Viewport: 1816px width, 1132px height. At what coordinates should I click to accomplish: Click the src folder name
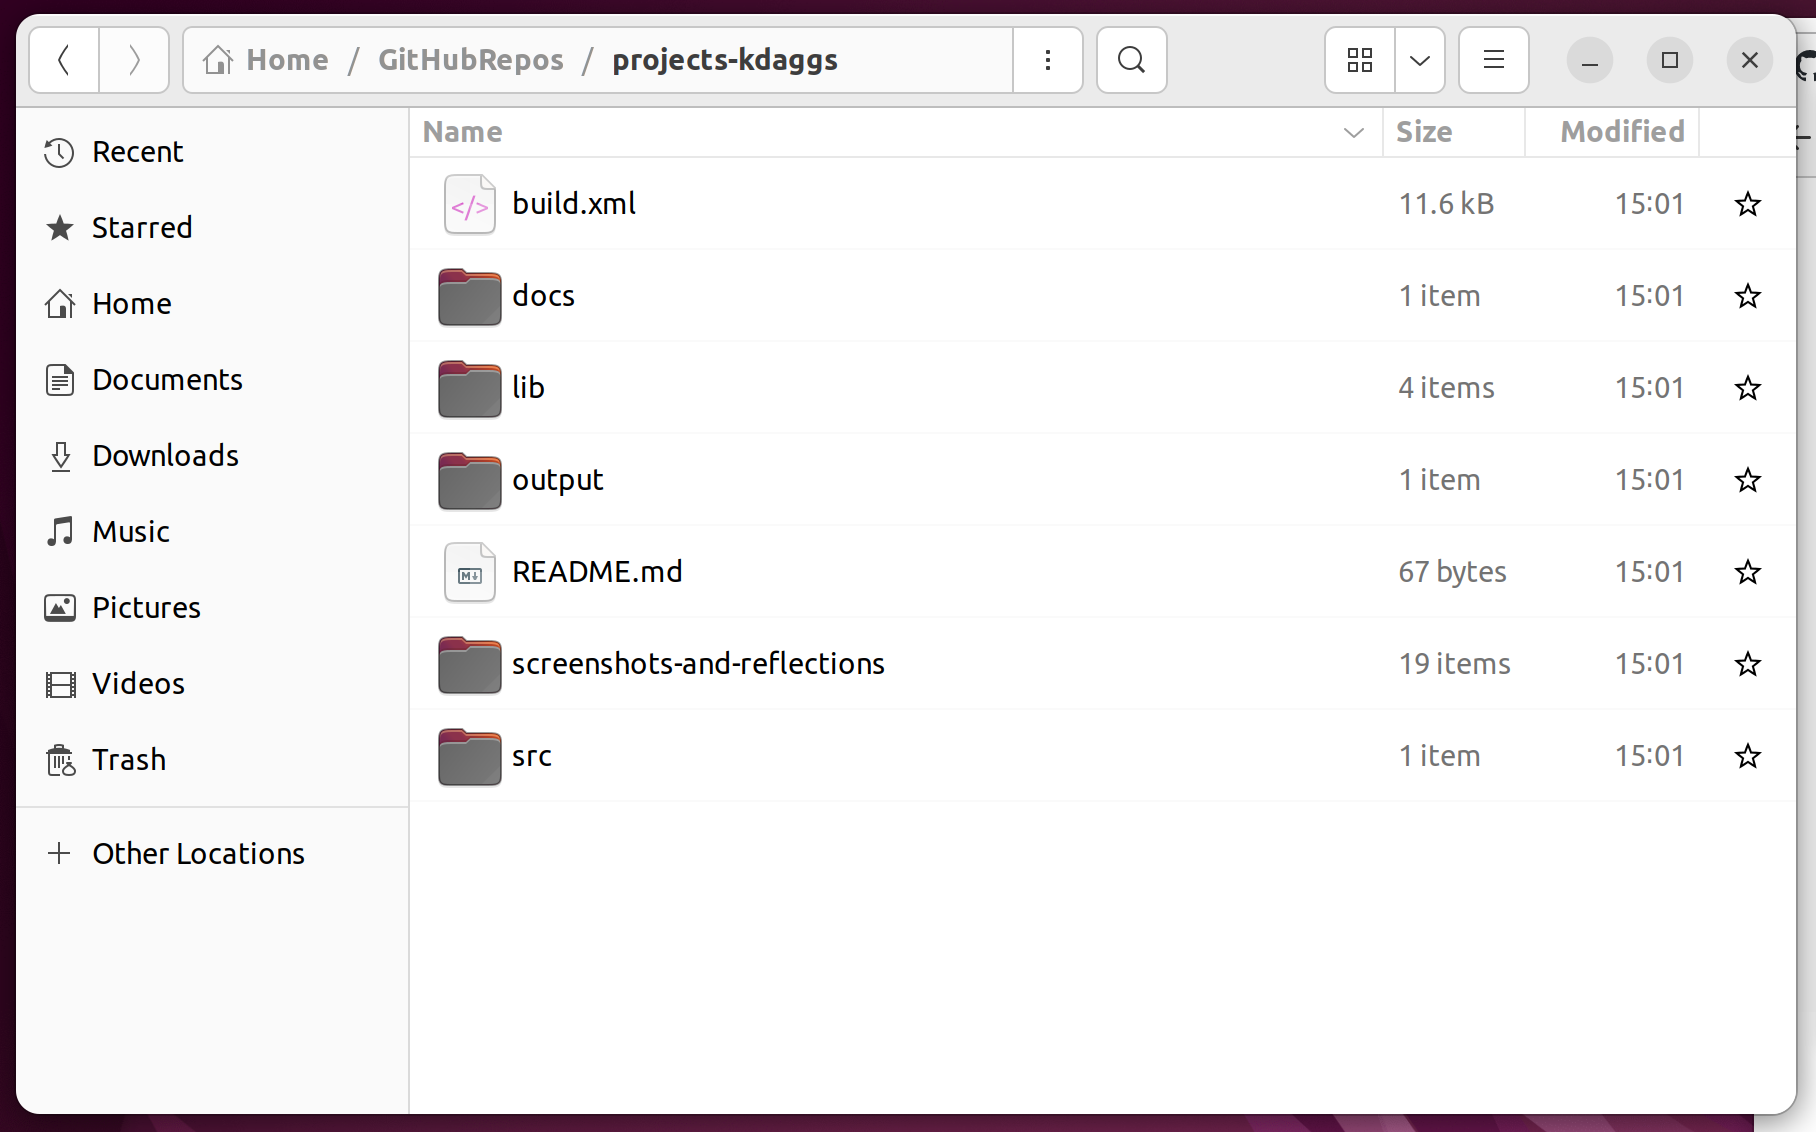[532, 756]
